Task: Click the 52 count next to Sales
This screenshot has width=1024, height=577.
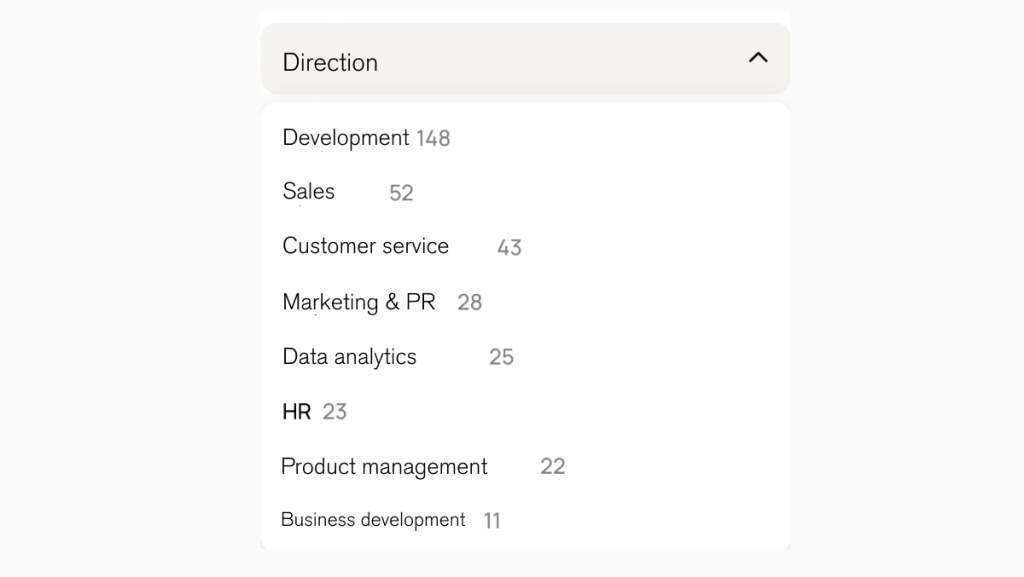Action: click(x=401, y=193)
